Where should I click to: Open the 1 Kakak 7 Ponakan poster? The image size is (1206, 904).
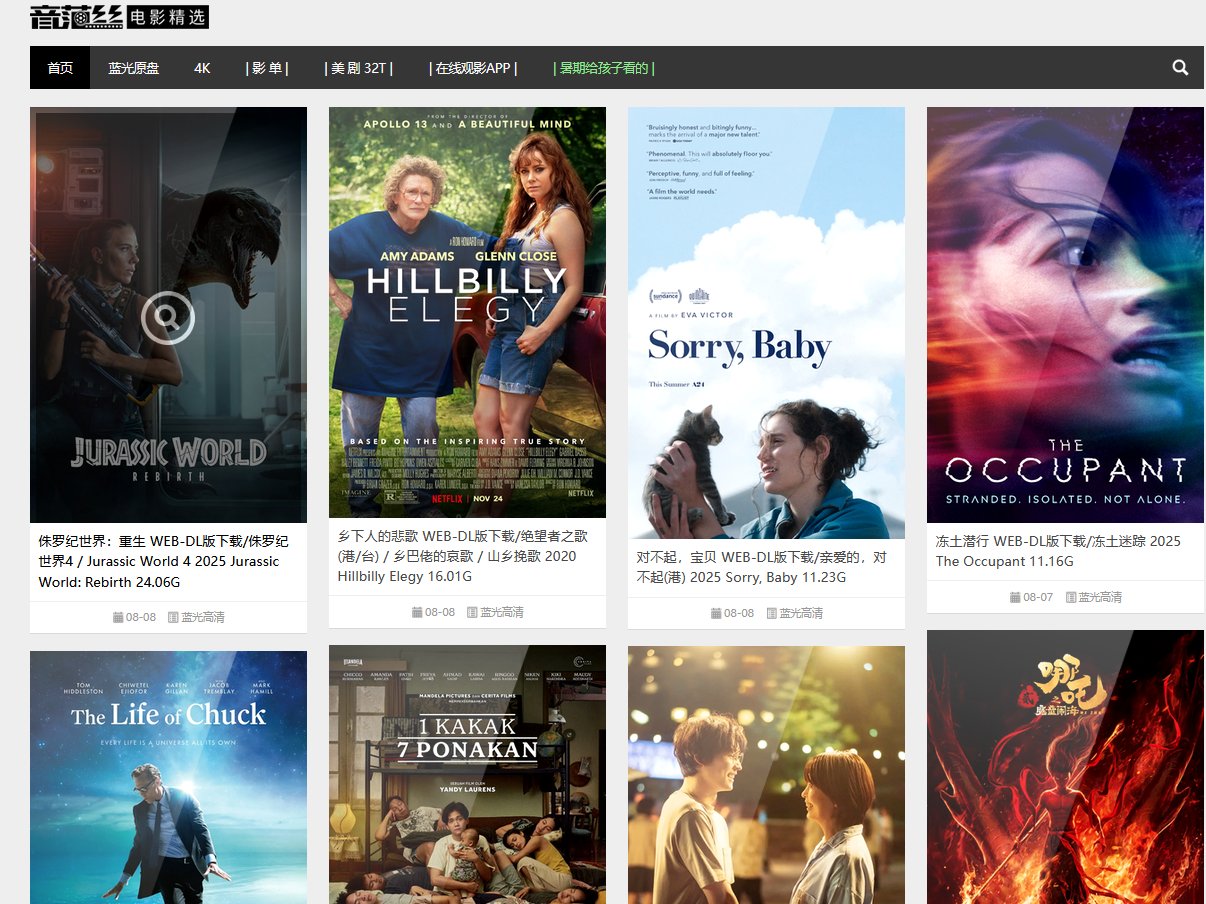click(467, 774)
